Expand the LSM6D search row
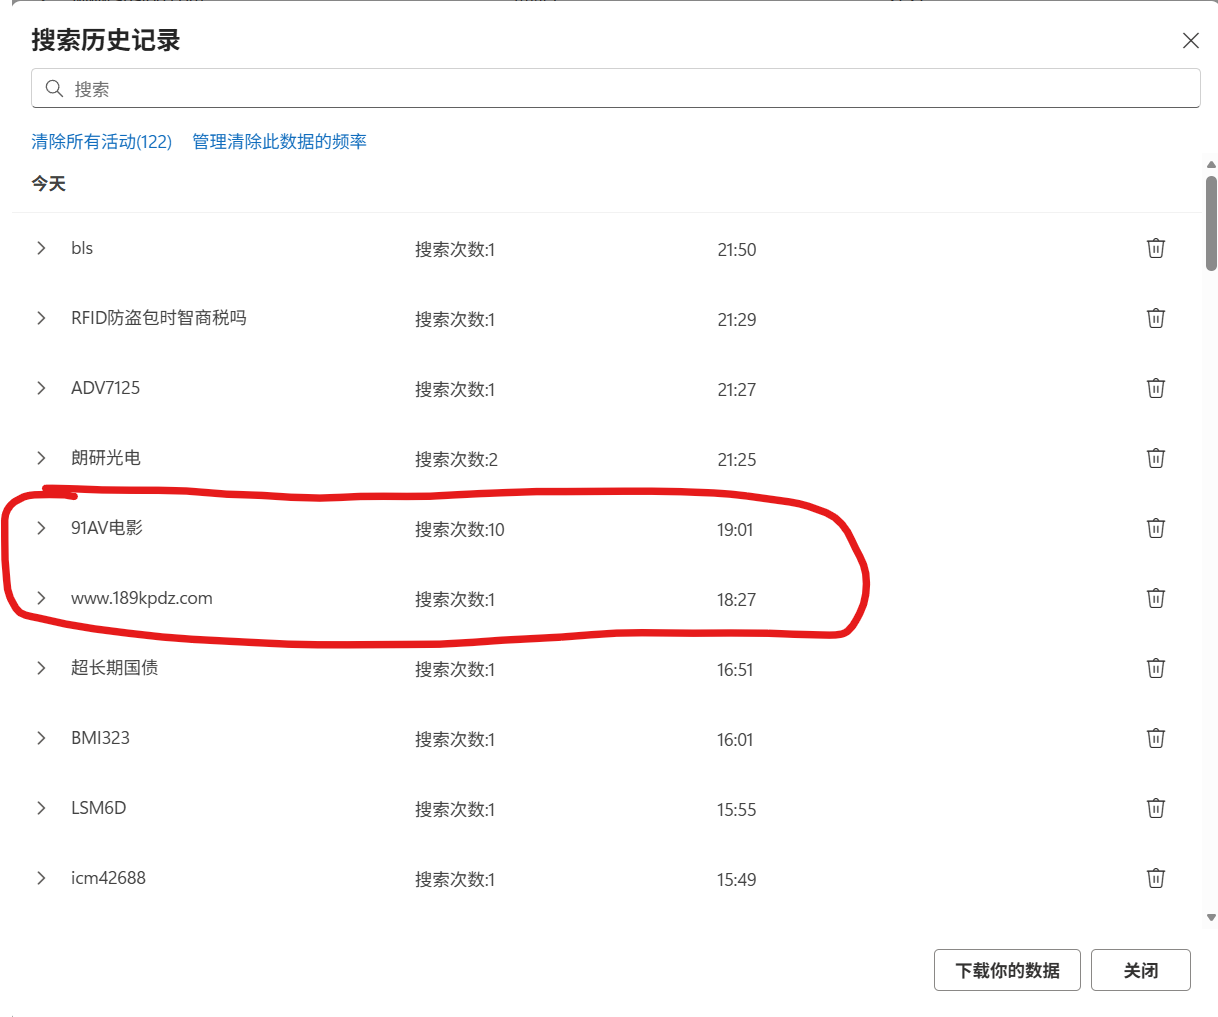Image resolution: width=1218 pixels, height=1017 pixels. coord(41,808)
